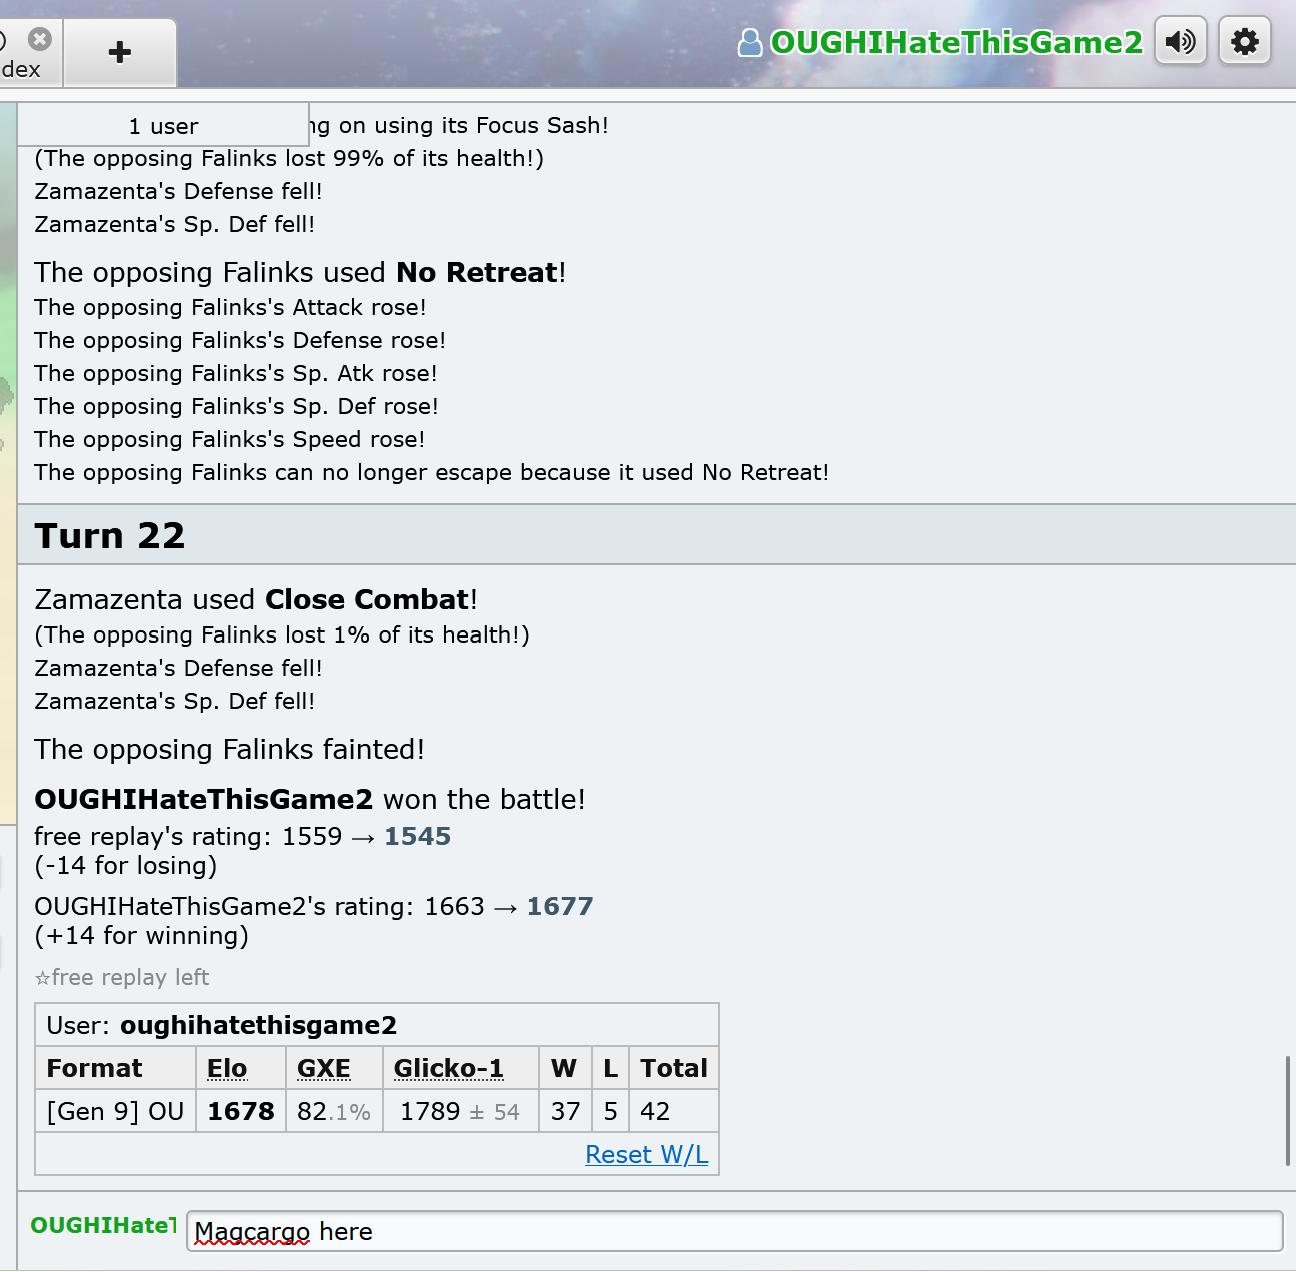Click the GXE value 82.1%
The height and width of the screenshot is (1272, 1296).
pos(334,1111)
